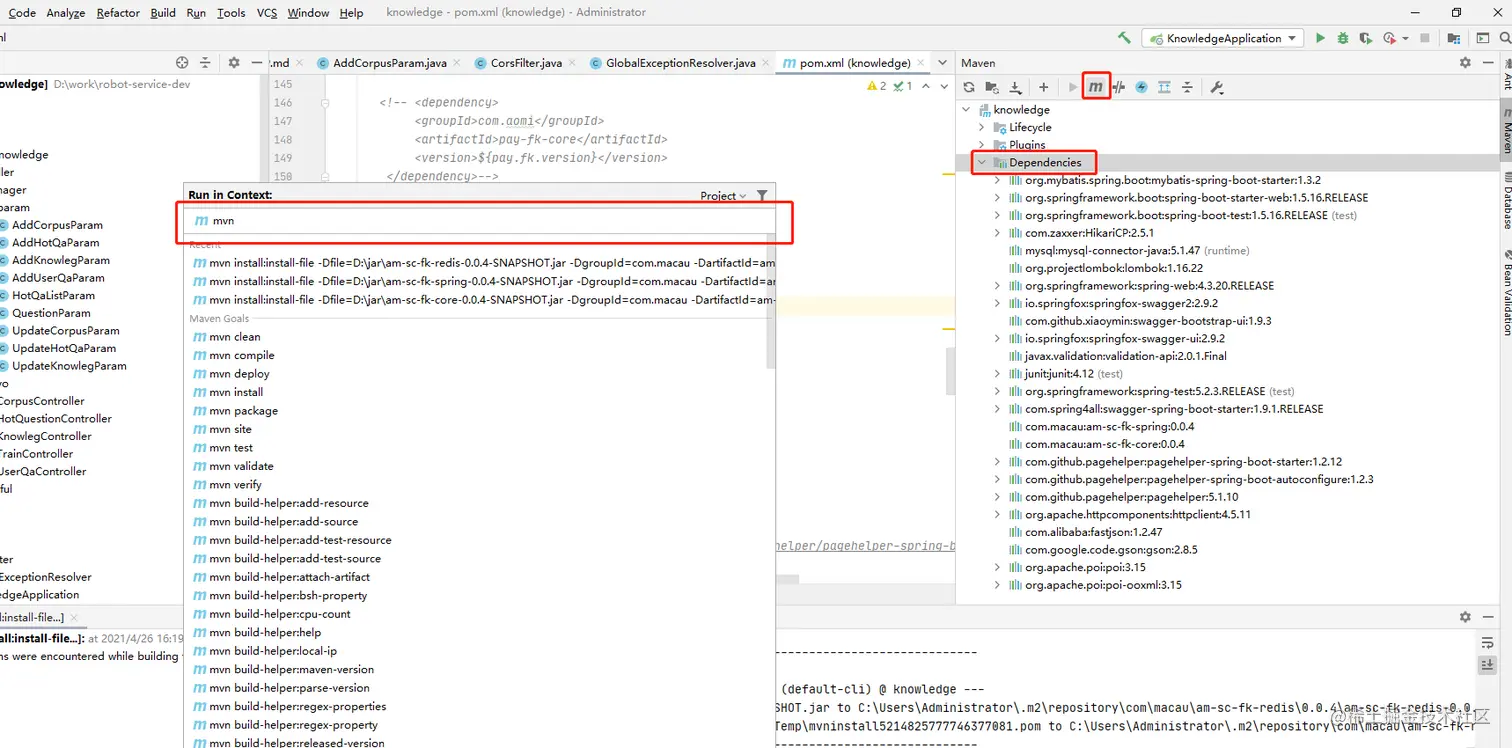Collapse all in Project panel header
Image resolution: width=1512 pixels, height=748 pixels.
205,62
